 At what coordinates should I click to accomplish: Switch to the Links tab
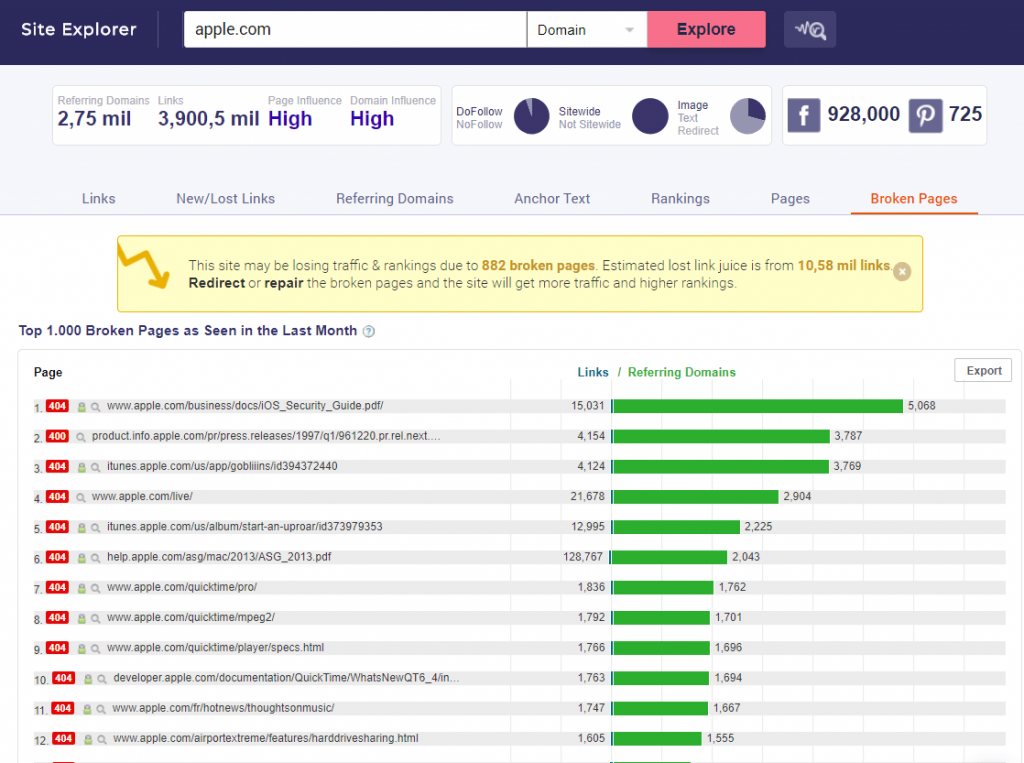click(99, 199)
